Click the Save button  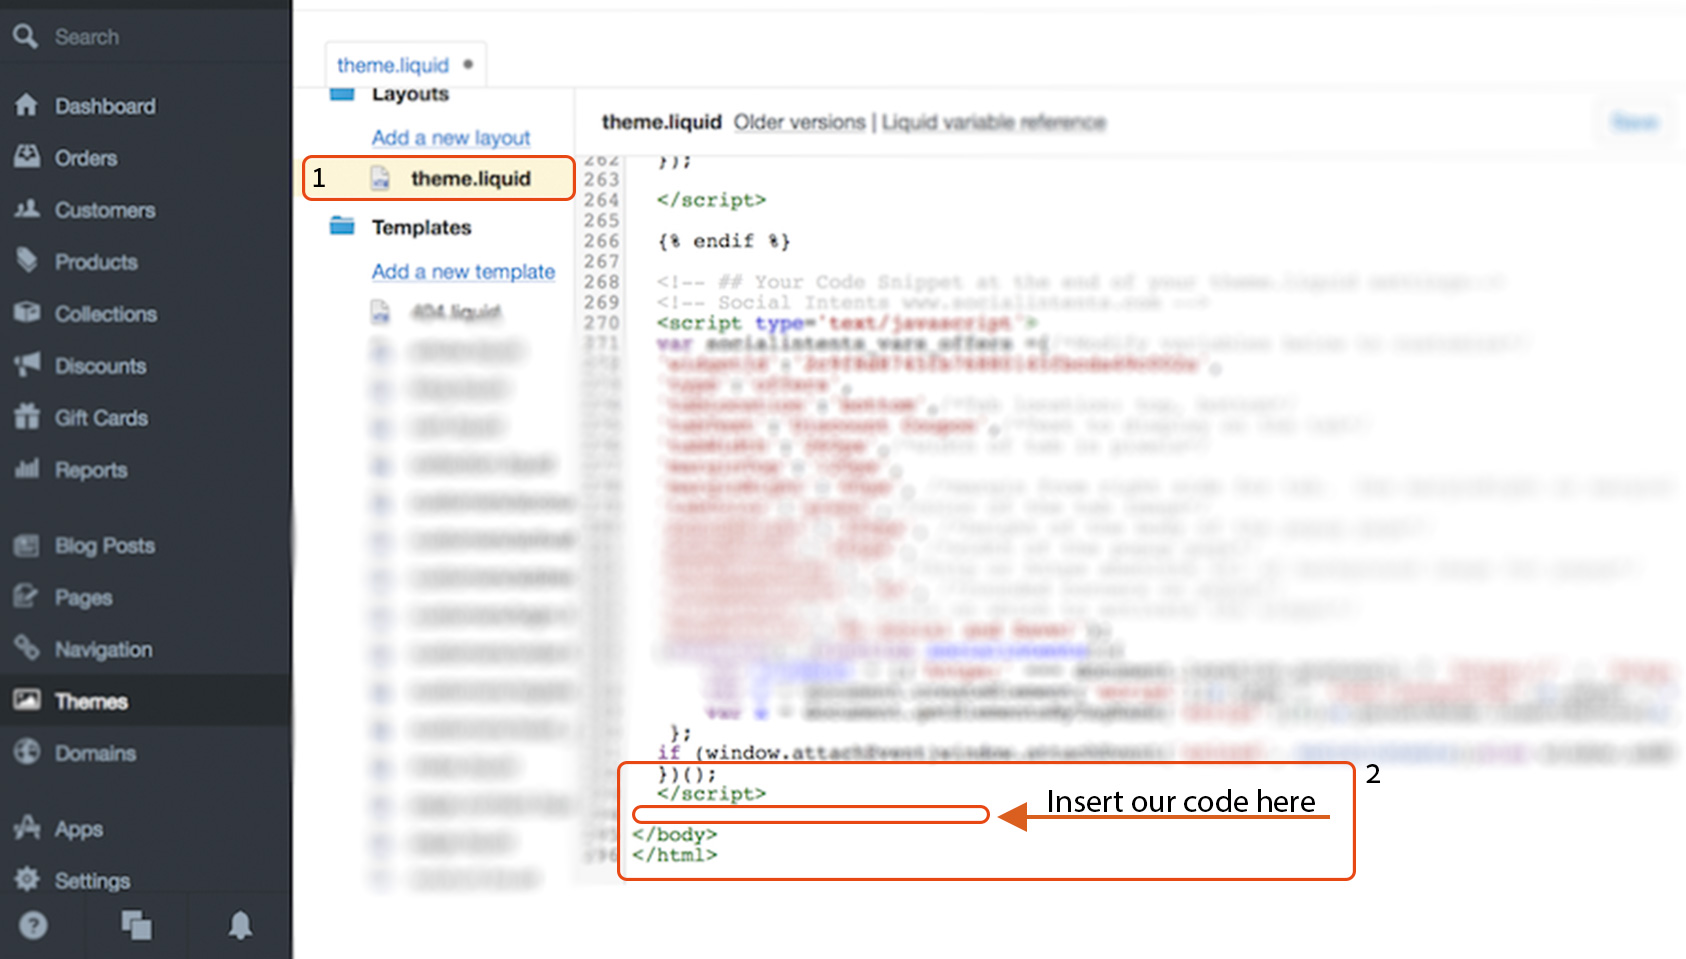[x=1635, y=122]
